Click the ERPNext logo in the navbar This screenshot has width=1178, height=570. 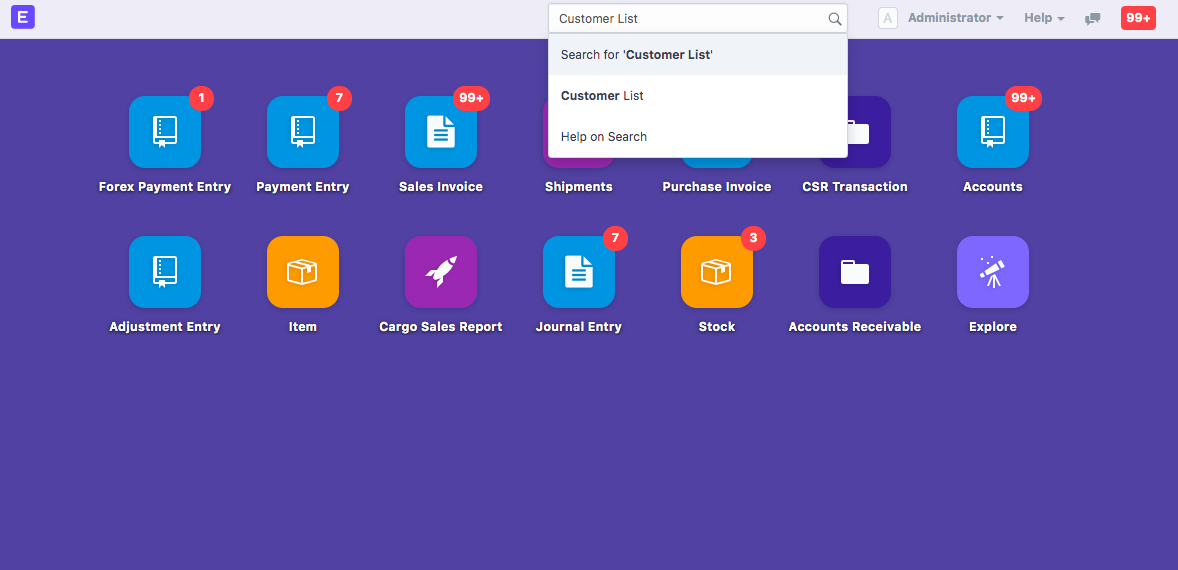pyautogui.click(x=23, y=17)
